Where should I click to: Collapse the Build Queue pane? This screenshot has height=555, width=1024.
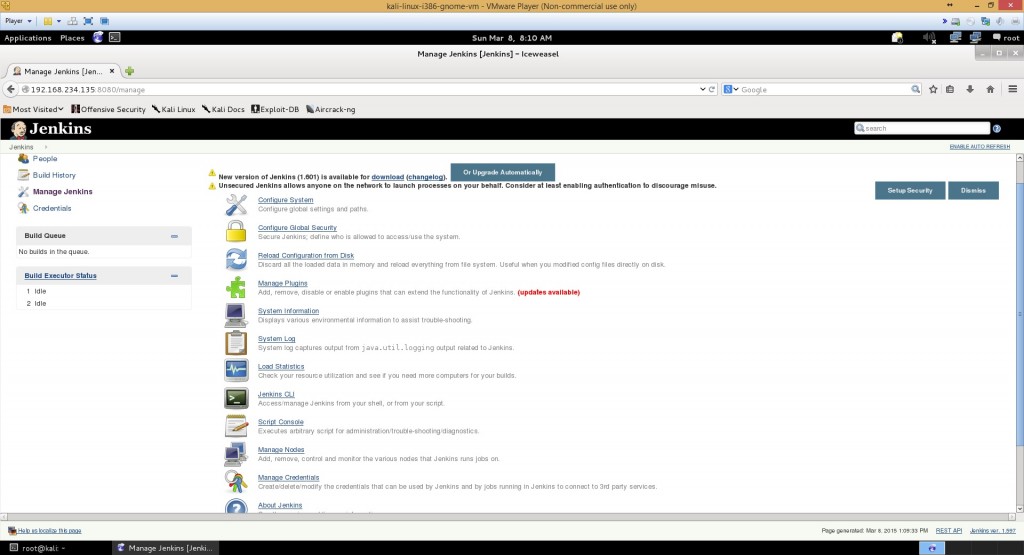(174, 236)
